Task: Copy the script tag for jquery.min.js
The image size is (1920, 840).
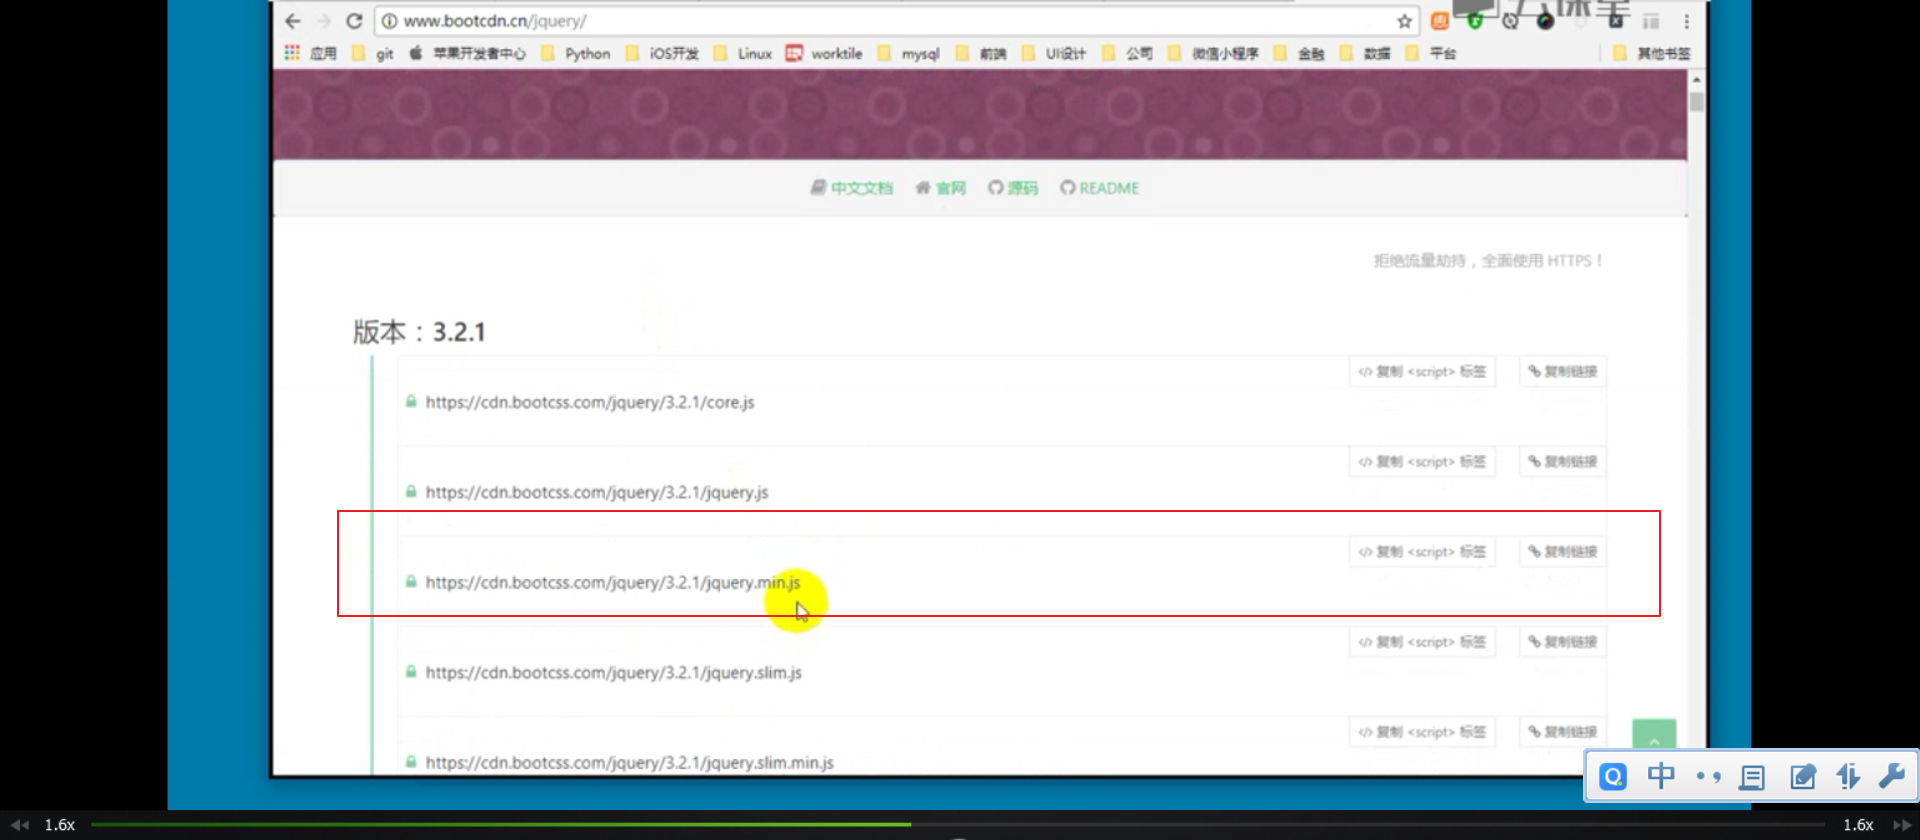Action: point(1421,552)
